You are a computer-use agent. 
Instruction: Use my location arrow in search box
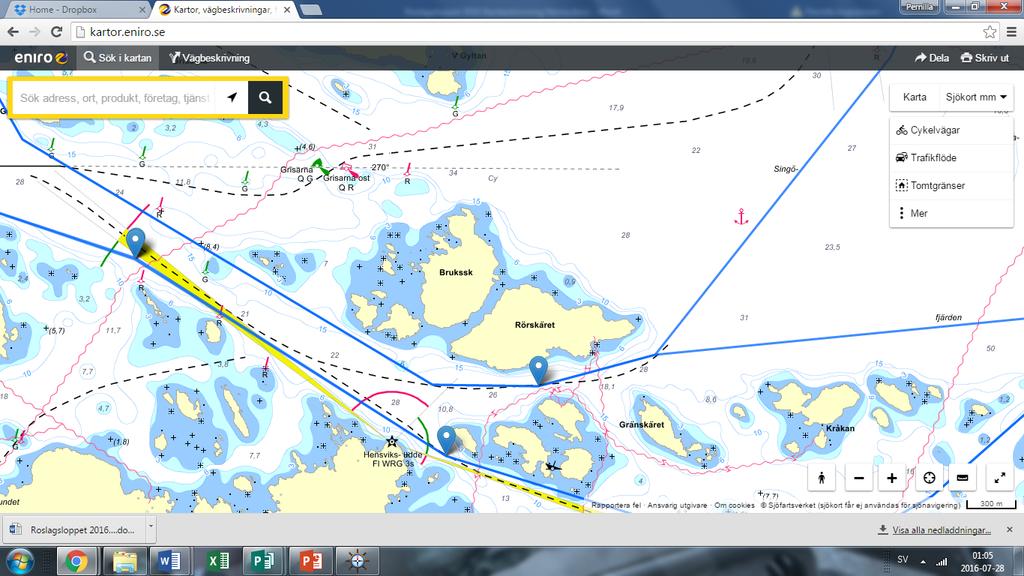click(232, 98)
